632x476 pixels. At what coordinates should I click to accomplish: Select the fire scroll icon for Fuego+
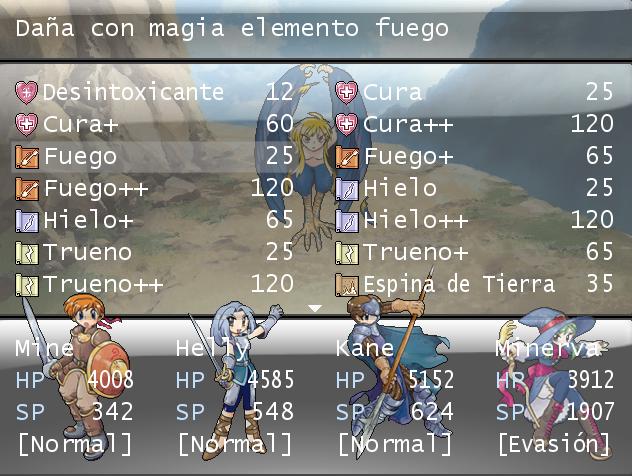click(347, 156)
